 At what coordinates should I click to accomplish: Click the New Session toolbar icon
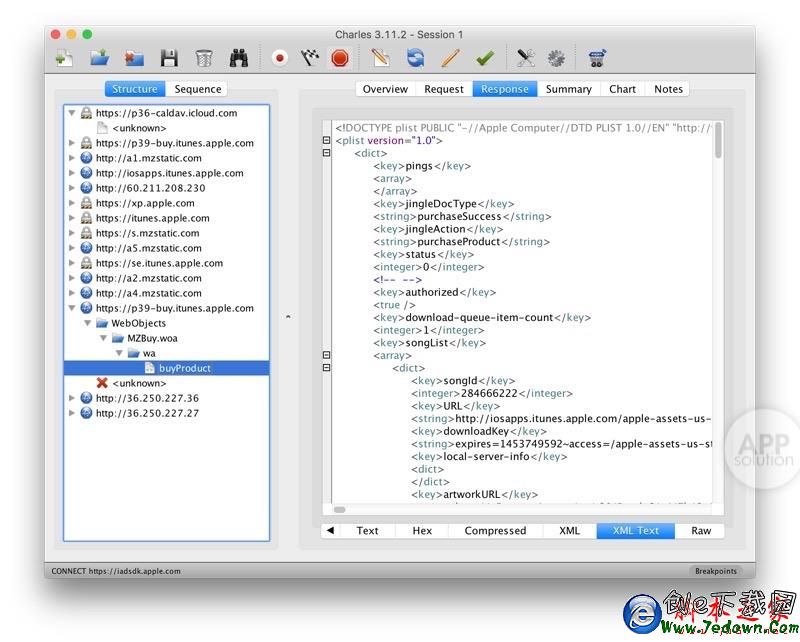tap(64, 58)
